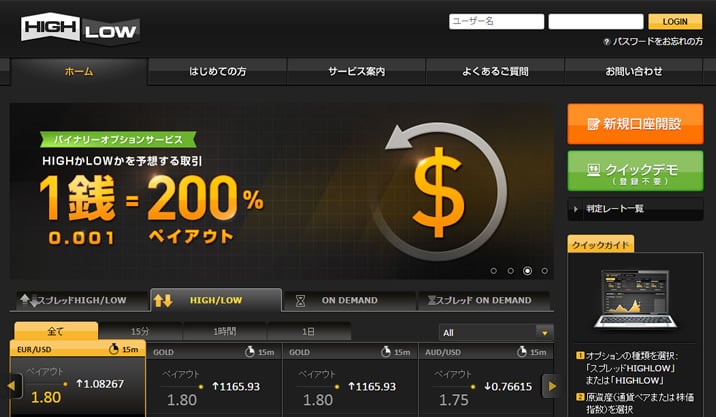Click the 1.08267 EUR/USD rate
716x417 pixels.
[x=100, y=384]
